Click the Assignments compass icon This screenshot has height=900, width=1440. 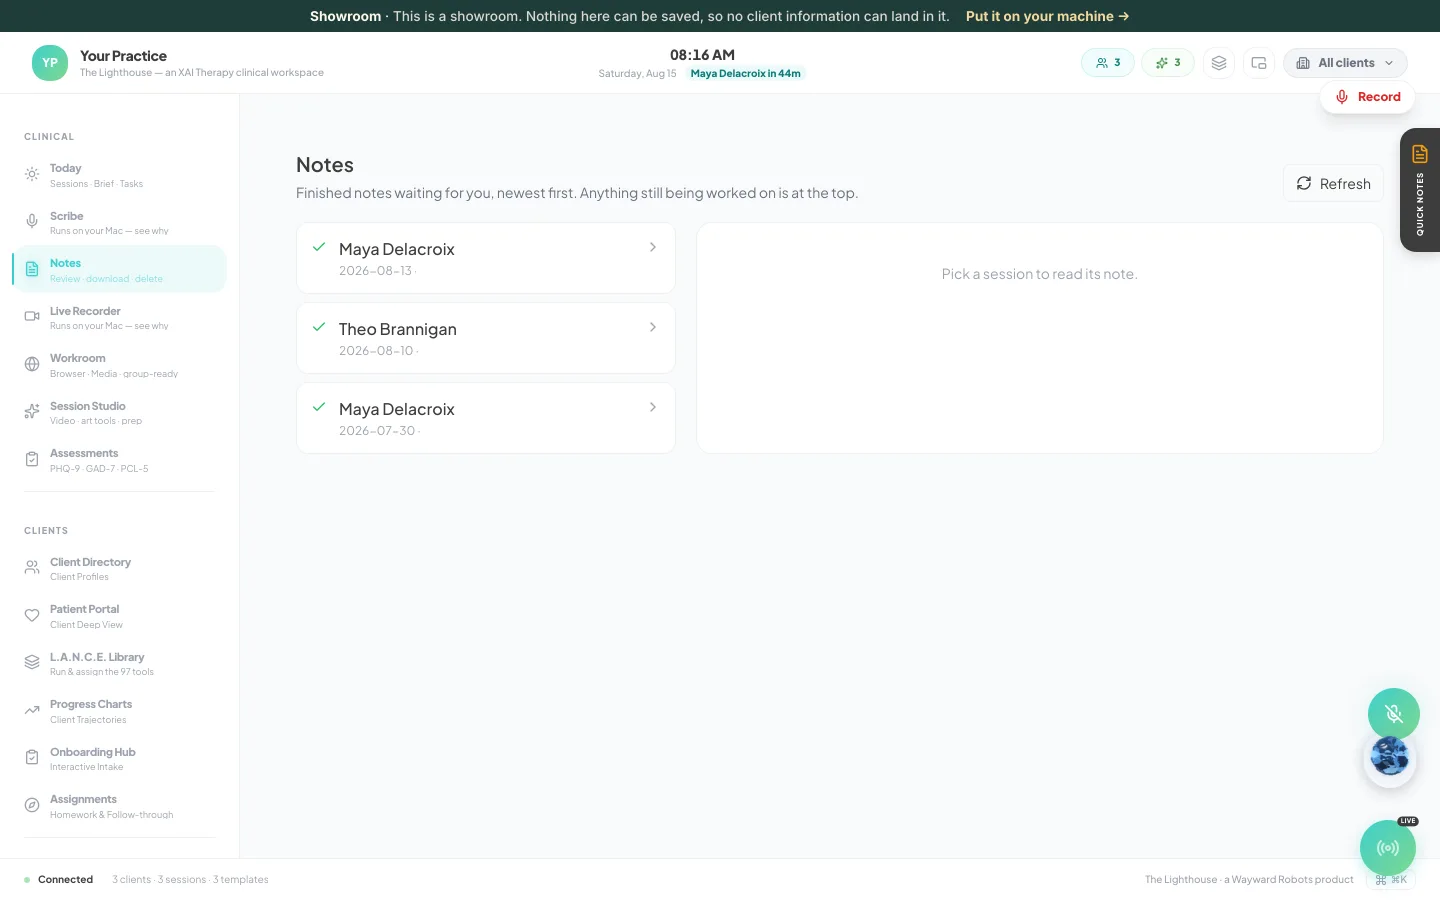[x=32, y=805]
